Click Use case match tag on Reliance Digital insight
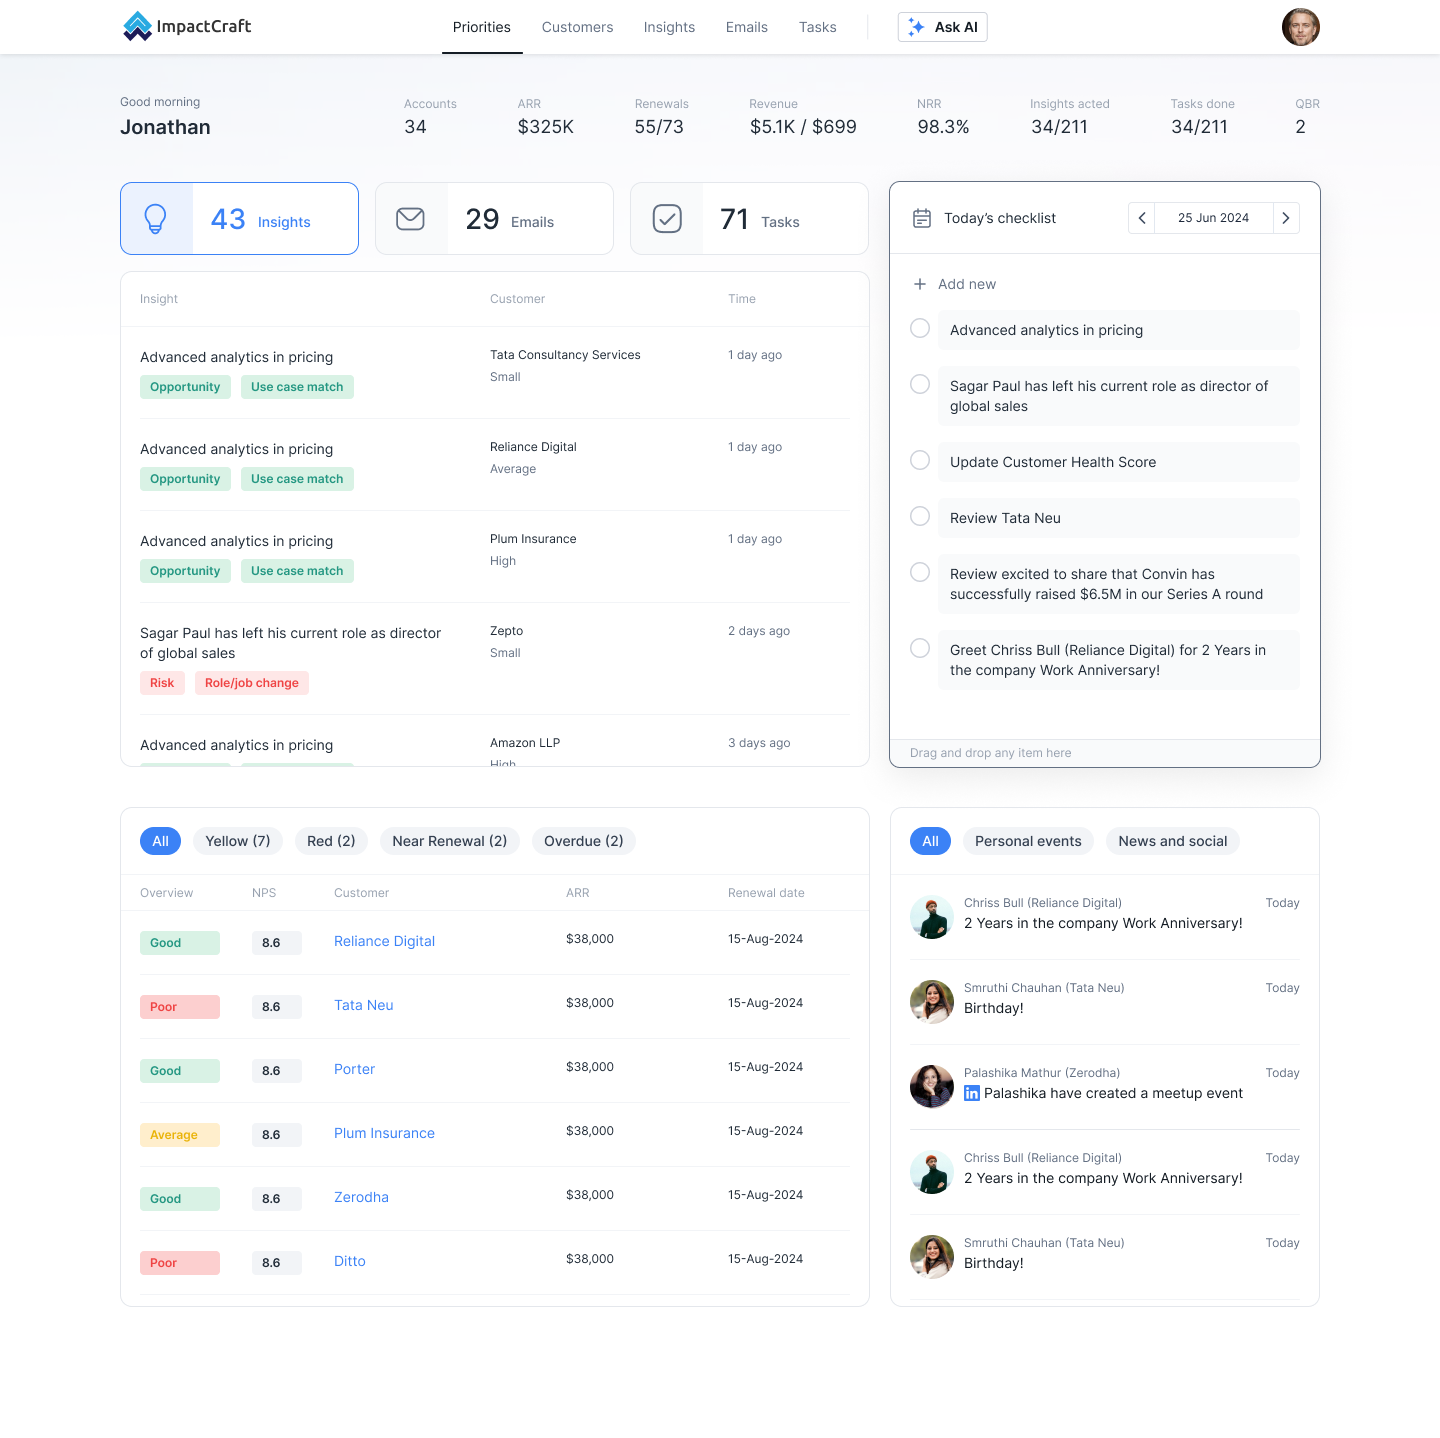The image size is (1440, 1438). [x=297, y=479]
